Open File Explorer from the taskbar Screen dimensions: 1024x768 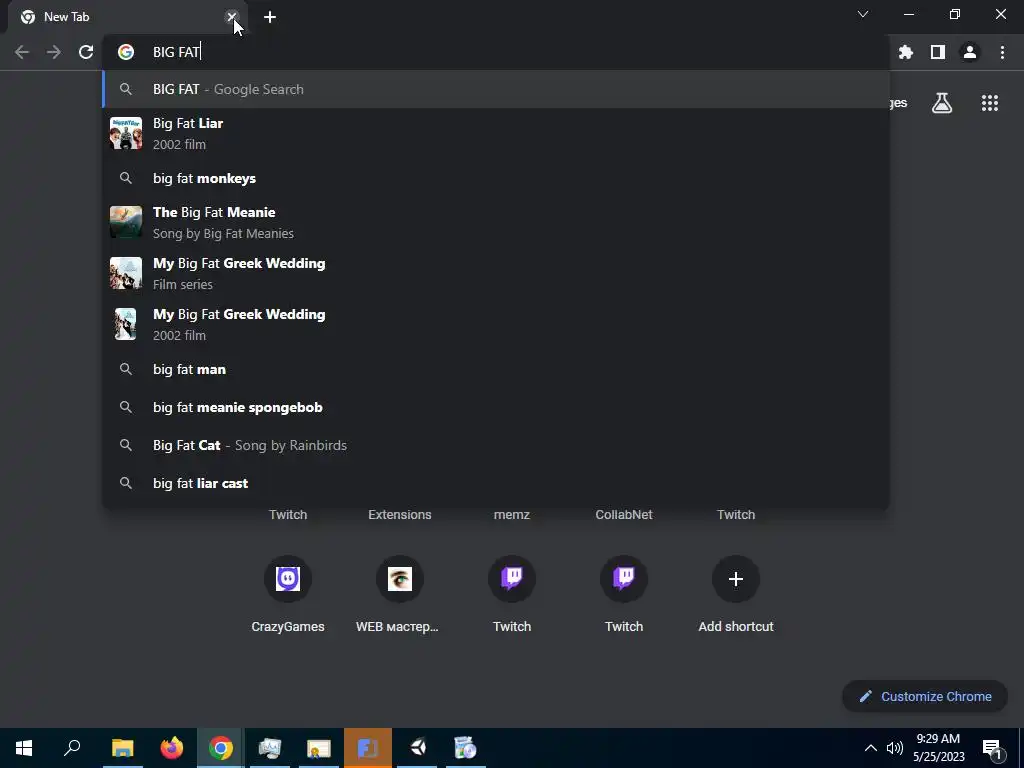(x=123, y=748)
